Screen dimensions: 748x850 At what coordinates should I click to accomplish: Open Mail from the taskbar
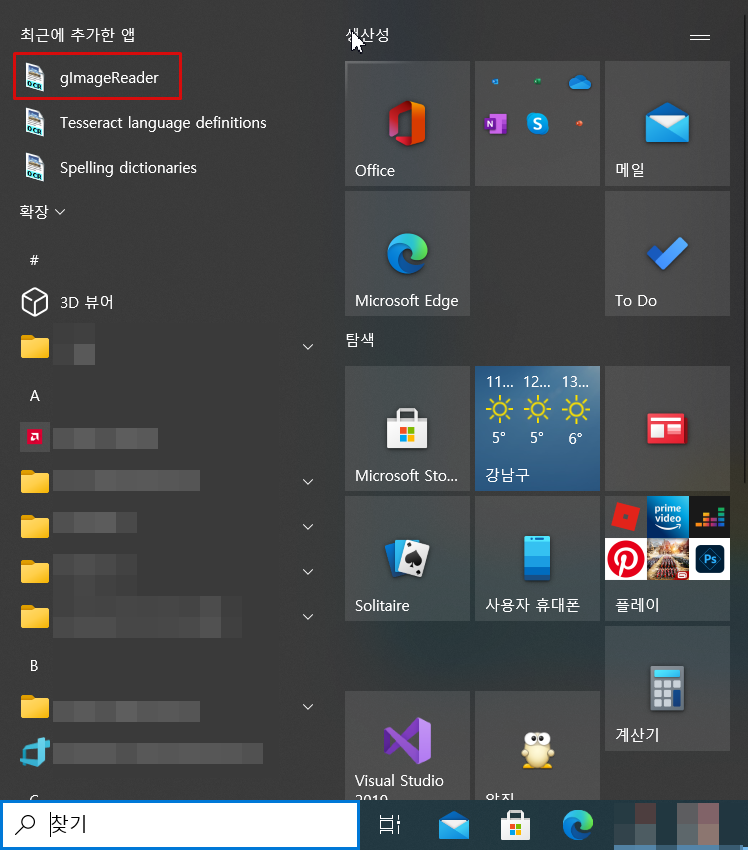454,825
